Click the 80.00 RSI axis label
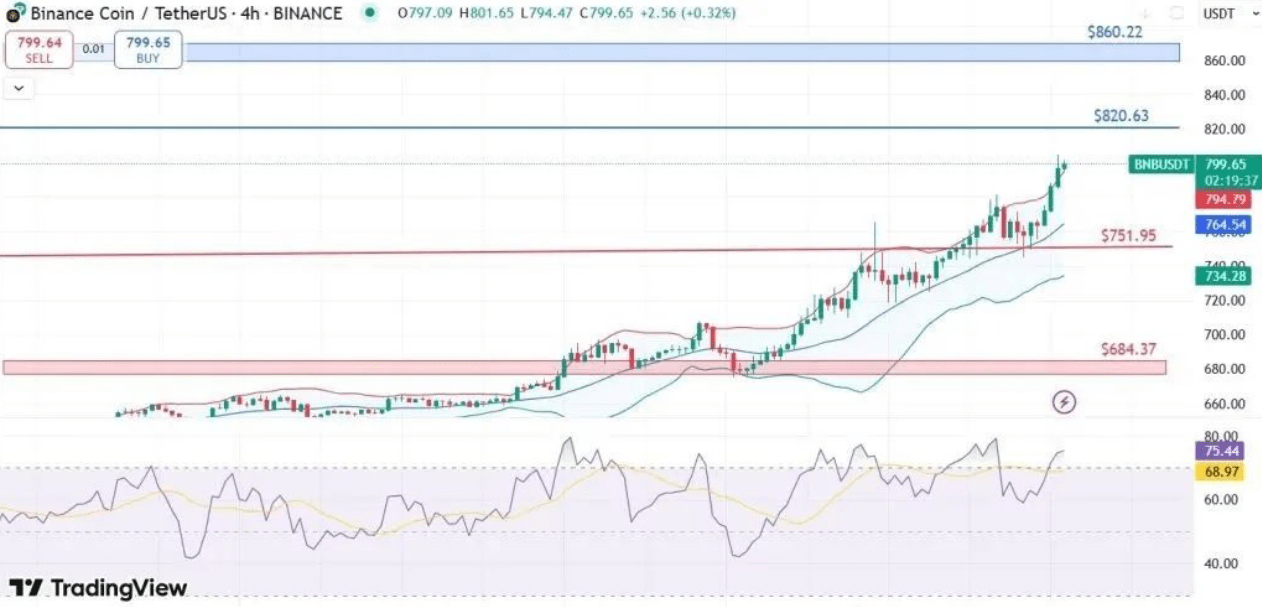The image size is (1262, 607). [x=1223, y=437]
